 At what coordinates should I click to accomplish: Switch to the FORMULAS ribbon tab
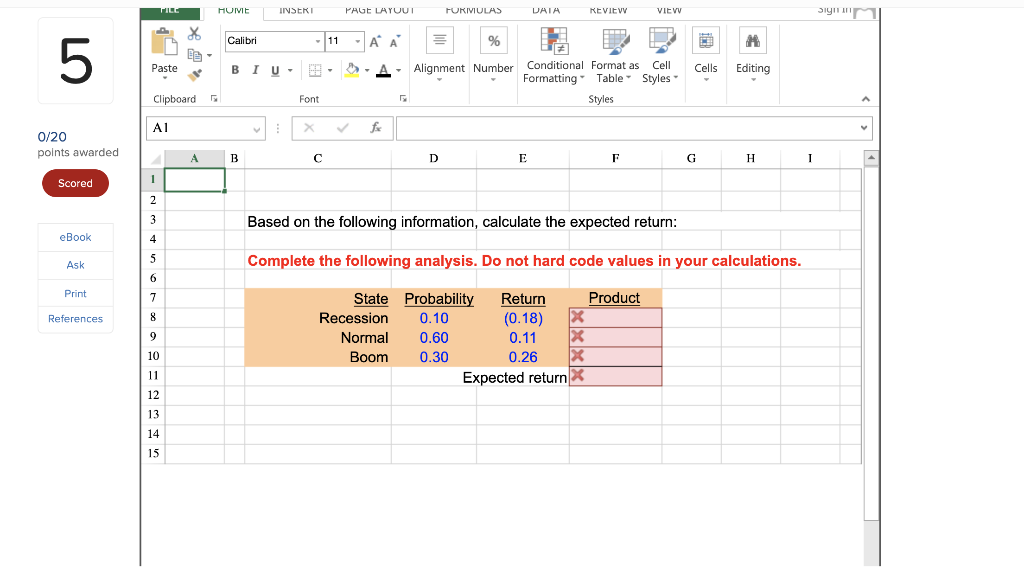[474, 10]
